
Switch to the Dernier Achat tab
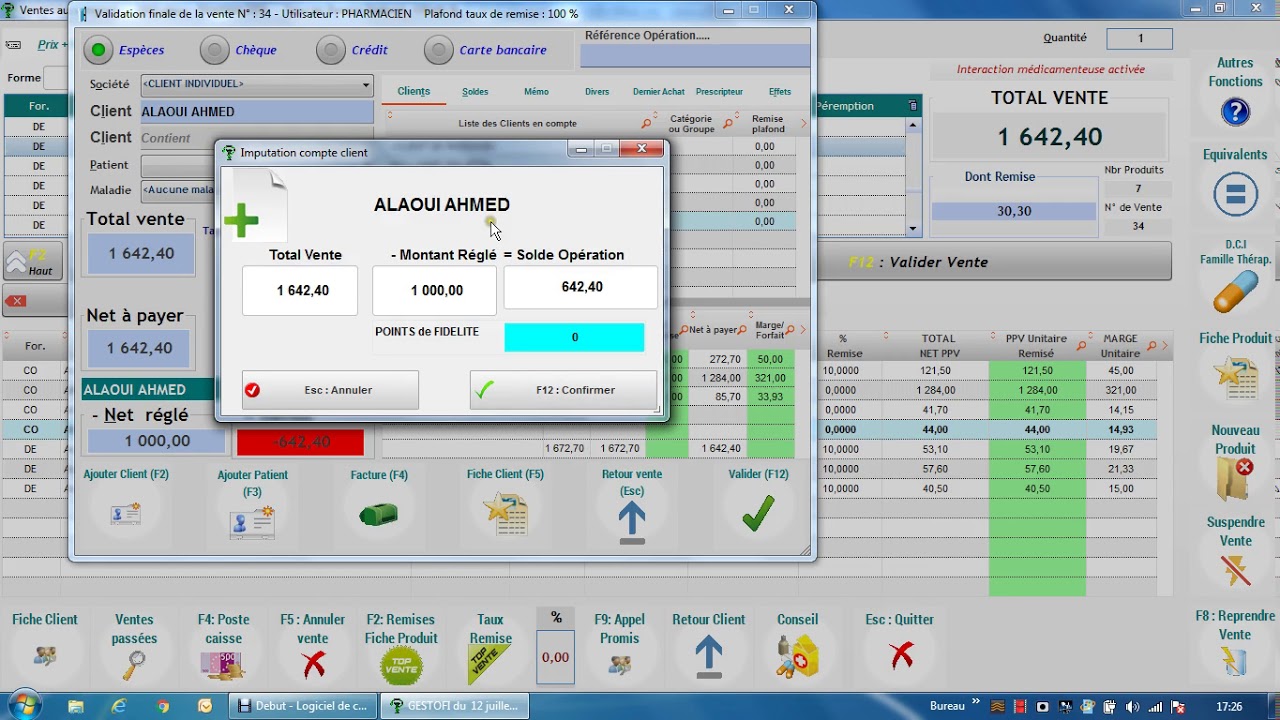coord(659,91)
